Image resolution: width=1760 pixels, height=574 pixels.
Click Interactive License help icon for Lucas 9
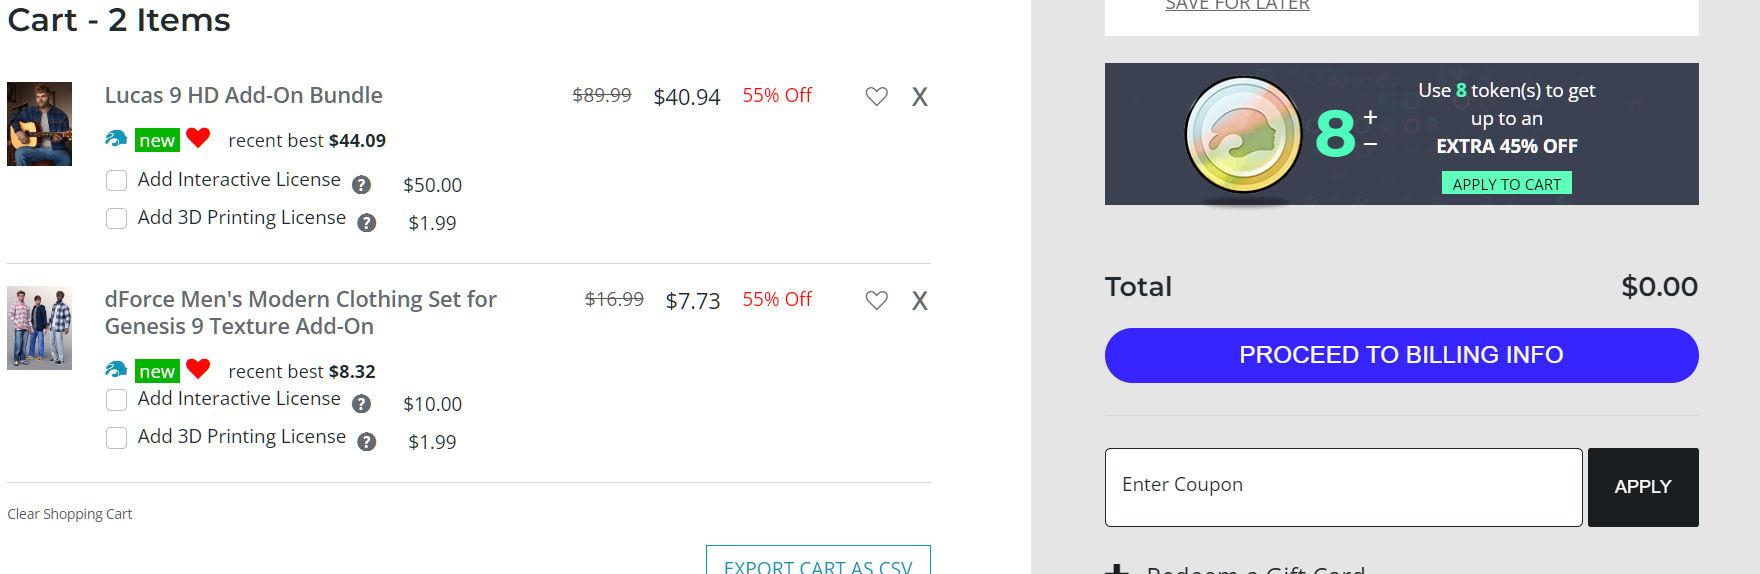click(x=362, y=185)
